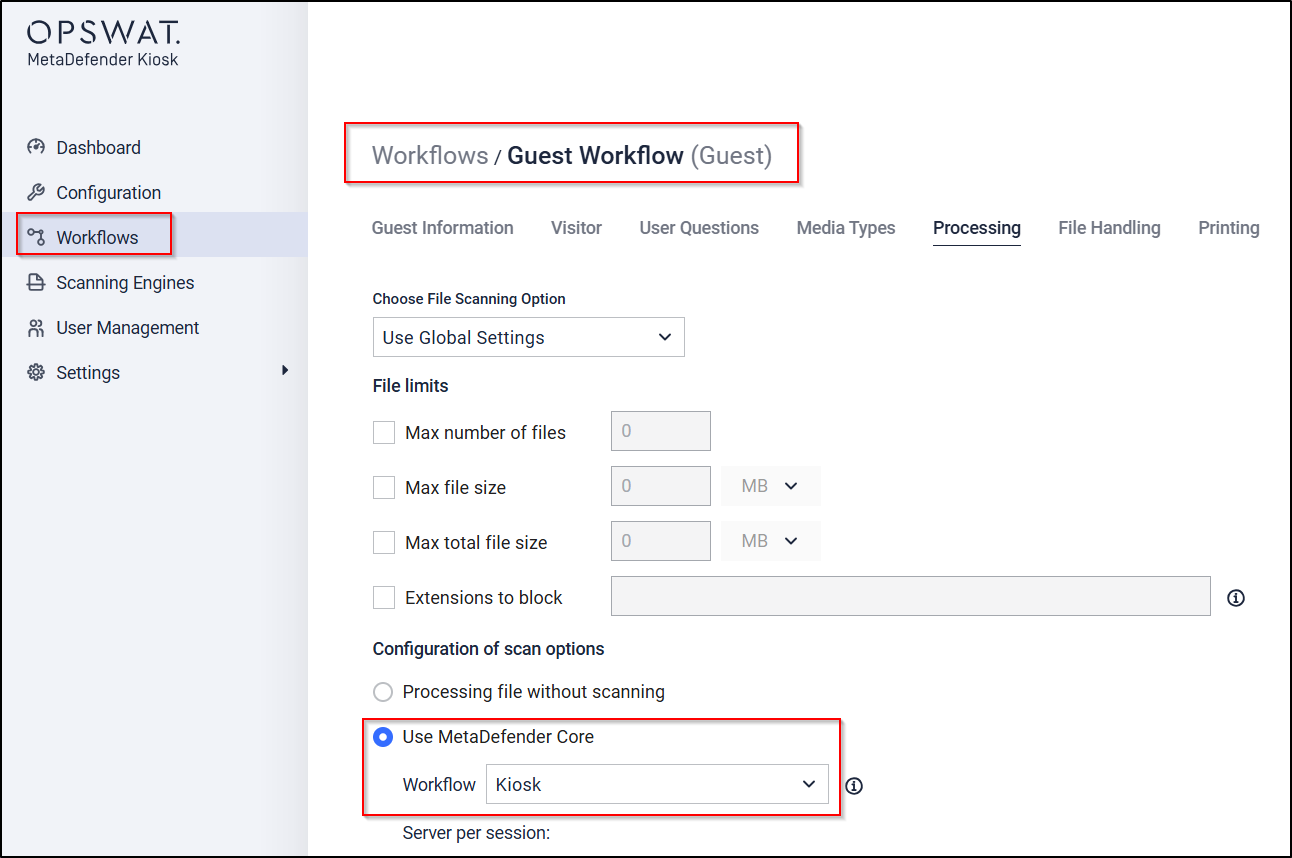The width and height of the screenshot is (1292, 858).
Task: Open Configuration in the sidebar
Action: (x=108, y=192)
